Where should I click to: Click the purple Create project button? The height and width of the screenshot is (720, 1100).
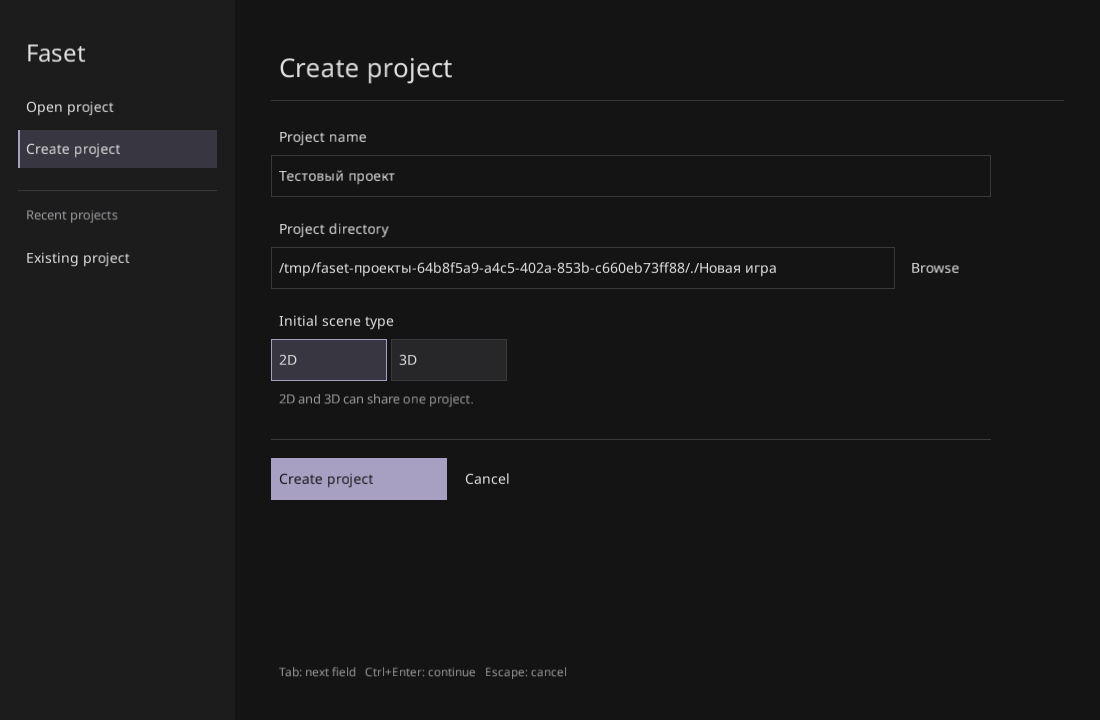click(358, 479)
